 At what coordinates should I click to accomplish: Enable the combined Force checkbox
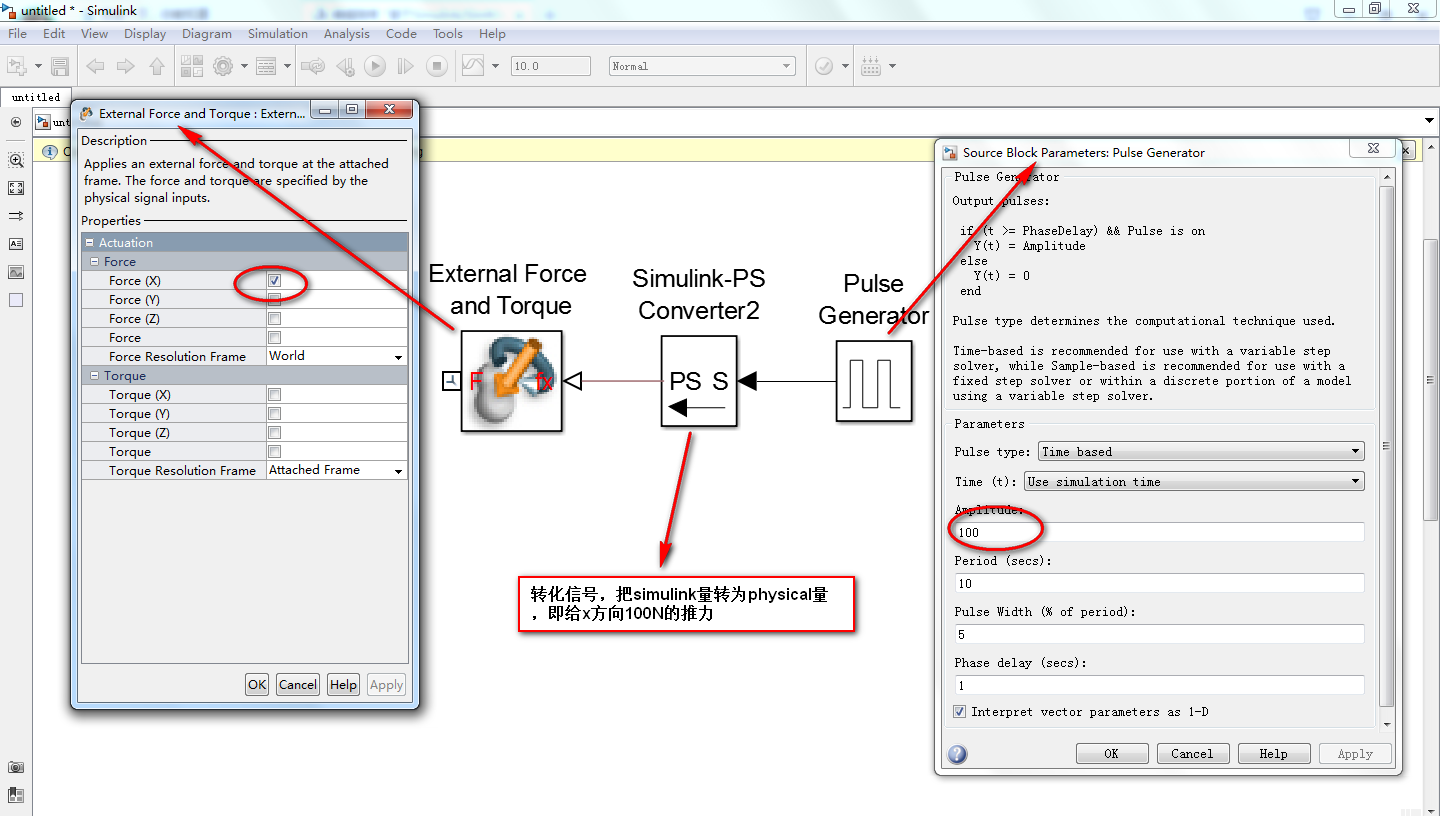(274, 338)
